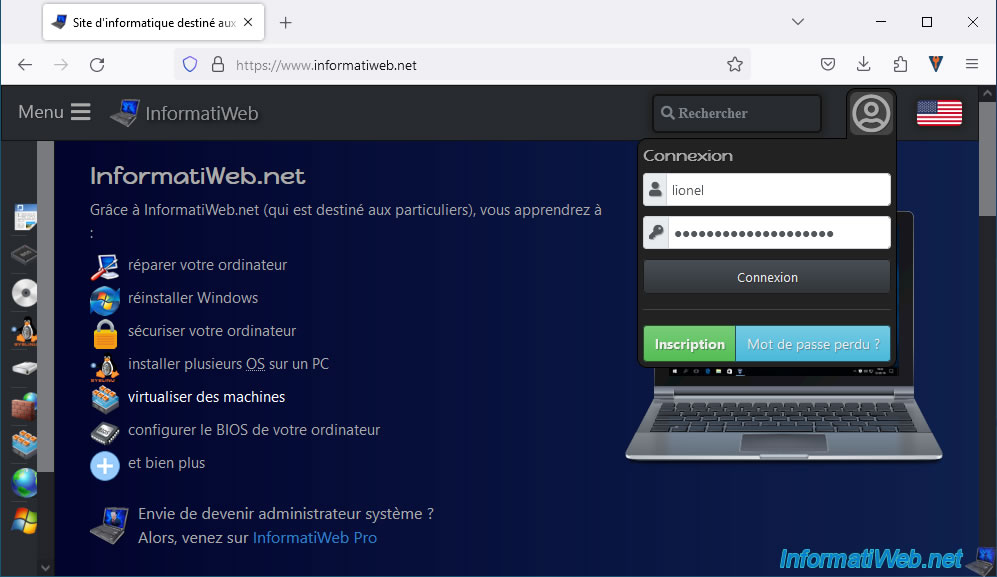The height and width of the screenshot is (577, 997).
Task: Save page to Pocket
Action: click(827, 64)
